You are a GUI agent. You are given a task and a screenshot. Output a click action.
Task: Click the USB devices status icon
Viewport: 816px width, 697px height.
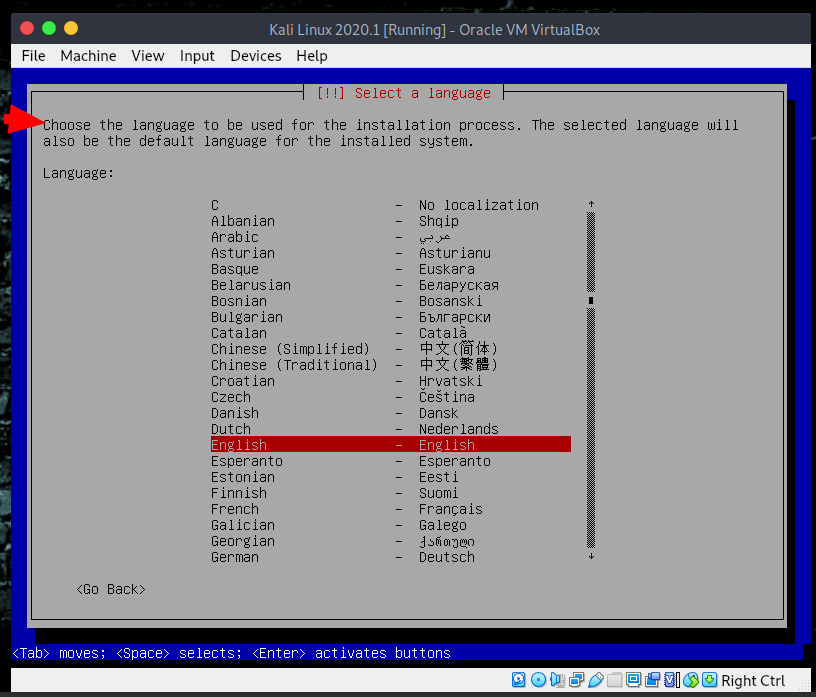(x=595, y=680)
